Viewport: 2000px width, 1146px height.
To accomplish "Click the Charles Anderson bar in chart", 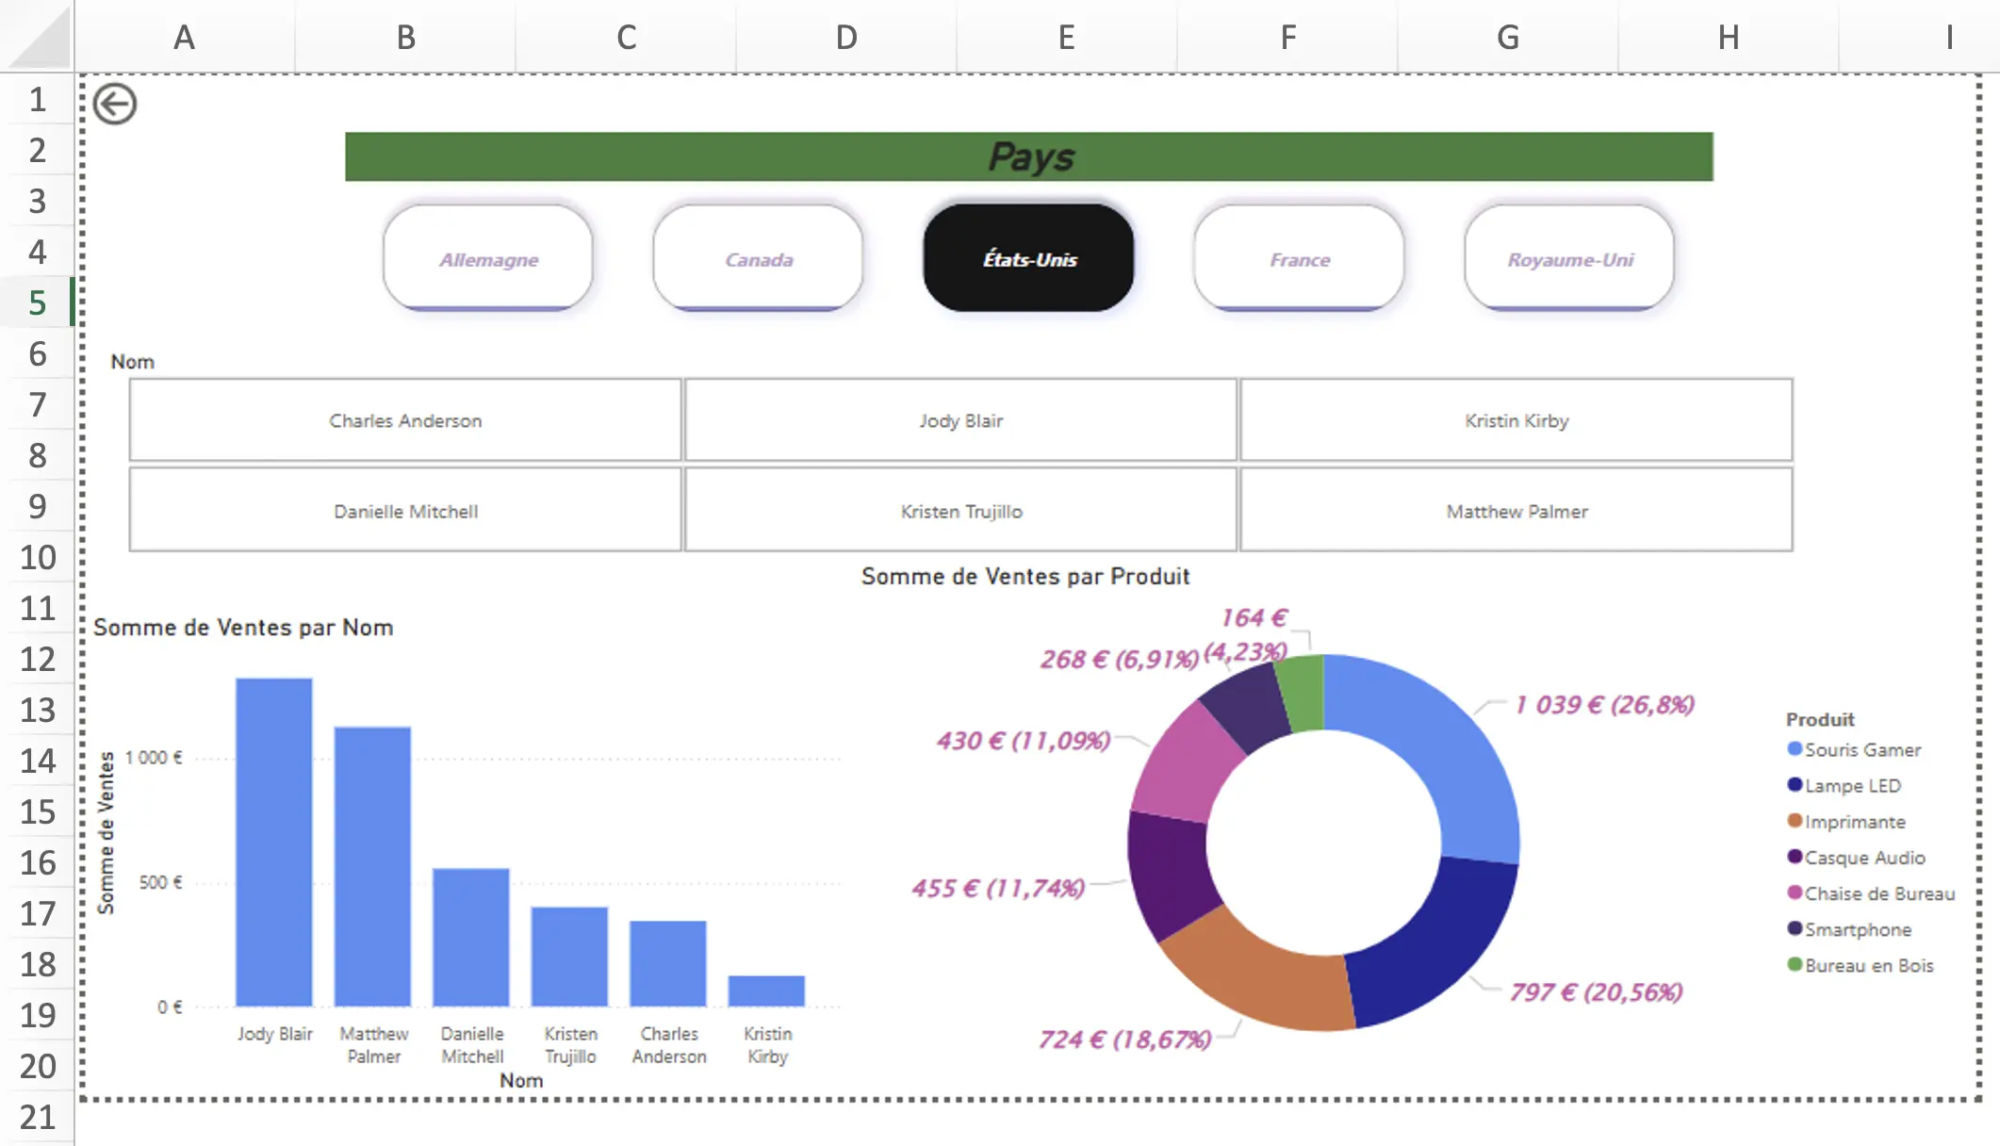I will [668, 963].
